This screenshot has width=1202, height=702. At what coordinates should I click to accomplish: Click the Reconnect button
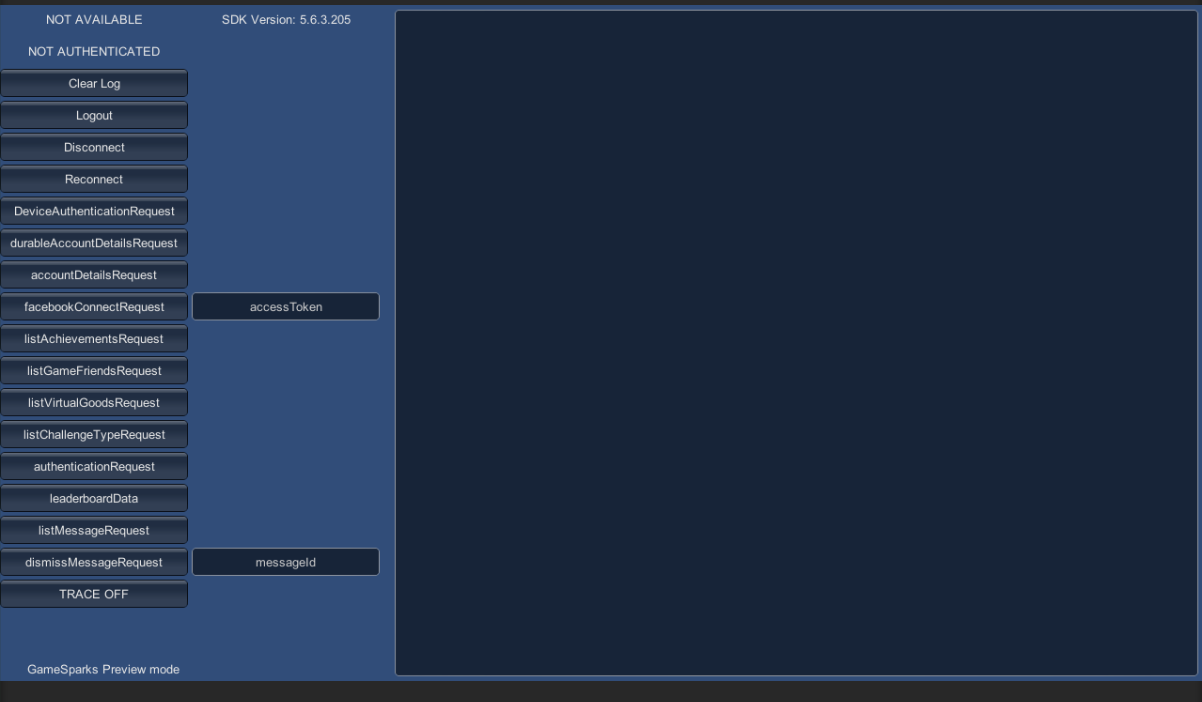click(95, 179)
